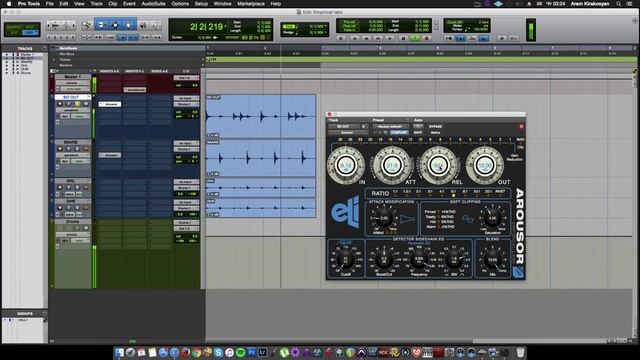Select the 20:1 ratio in Arousor

(x=488, y=193)
